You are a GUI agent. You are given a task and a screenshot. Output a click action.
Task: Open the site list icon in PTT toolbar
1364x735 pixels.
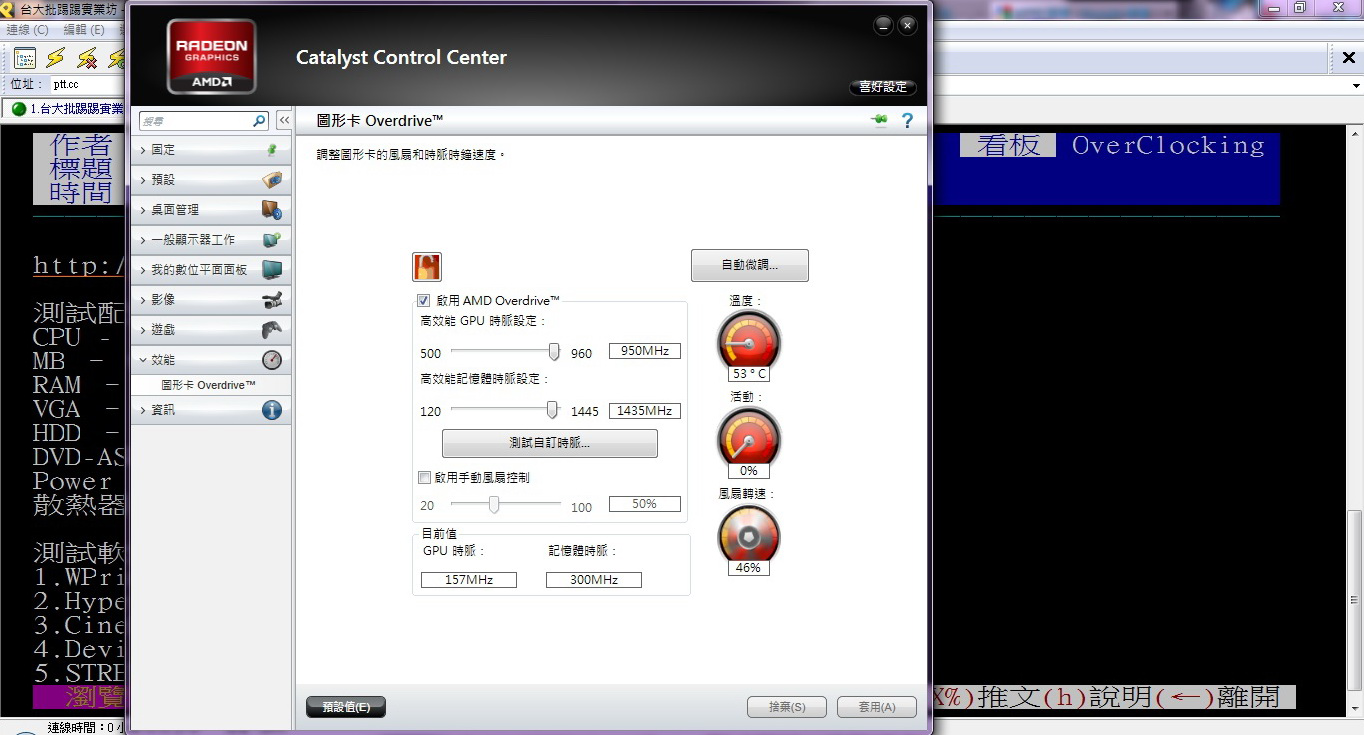tap(25, 58)
